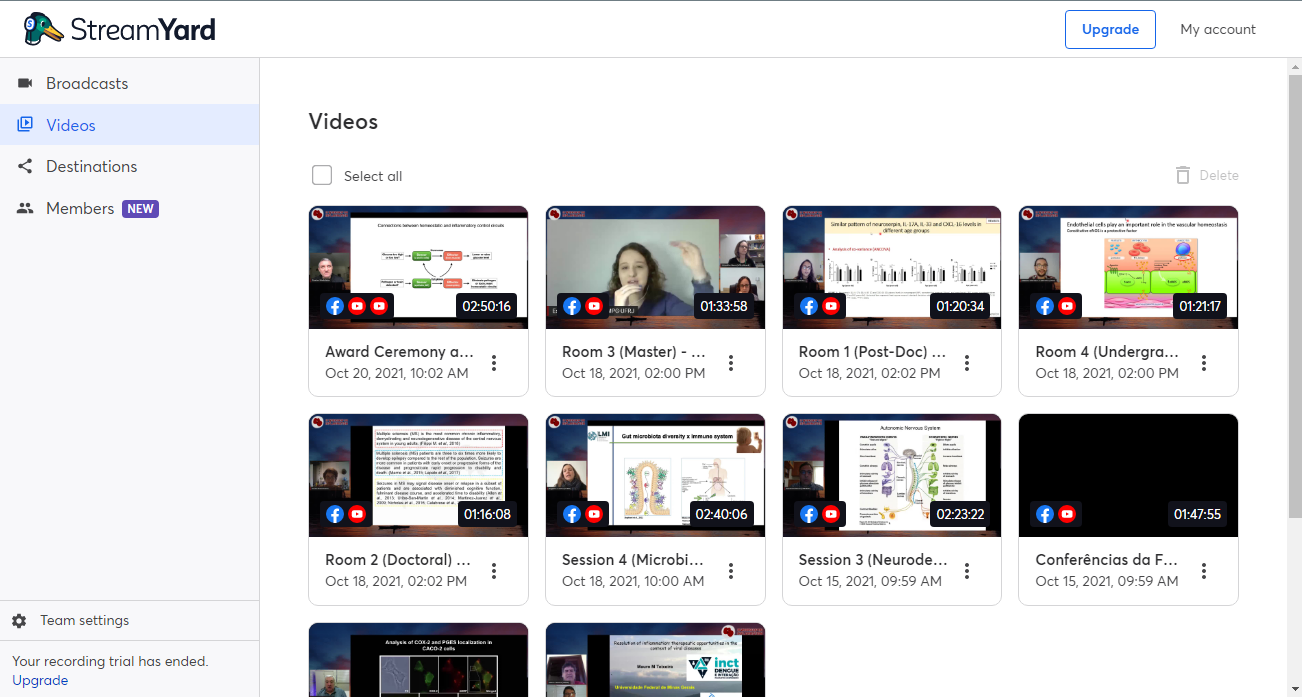
Task: Click the 02:40:06 duration badge
Action: coord(724,514)
